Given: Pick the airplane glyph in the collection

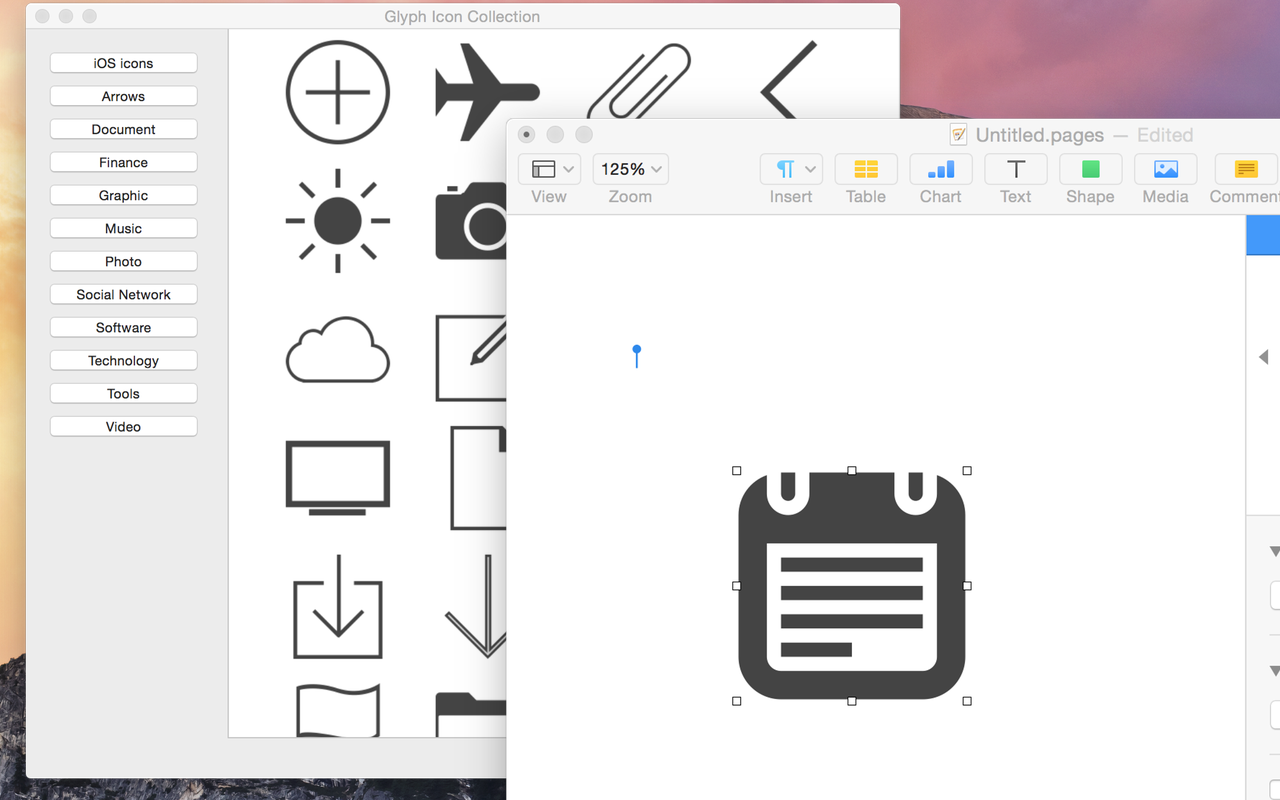Looking at the screenshot, I should [487, 92].
